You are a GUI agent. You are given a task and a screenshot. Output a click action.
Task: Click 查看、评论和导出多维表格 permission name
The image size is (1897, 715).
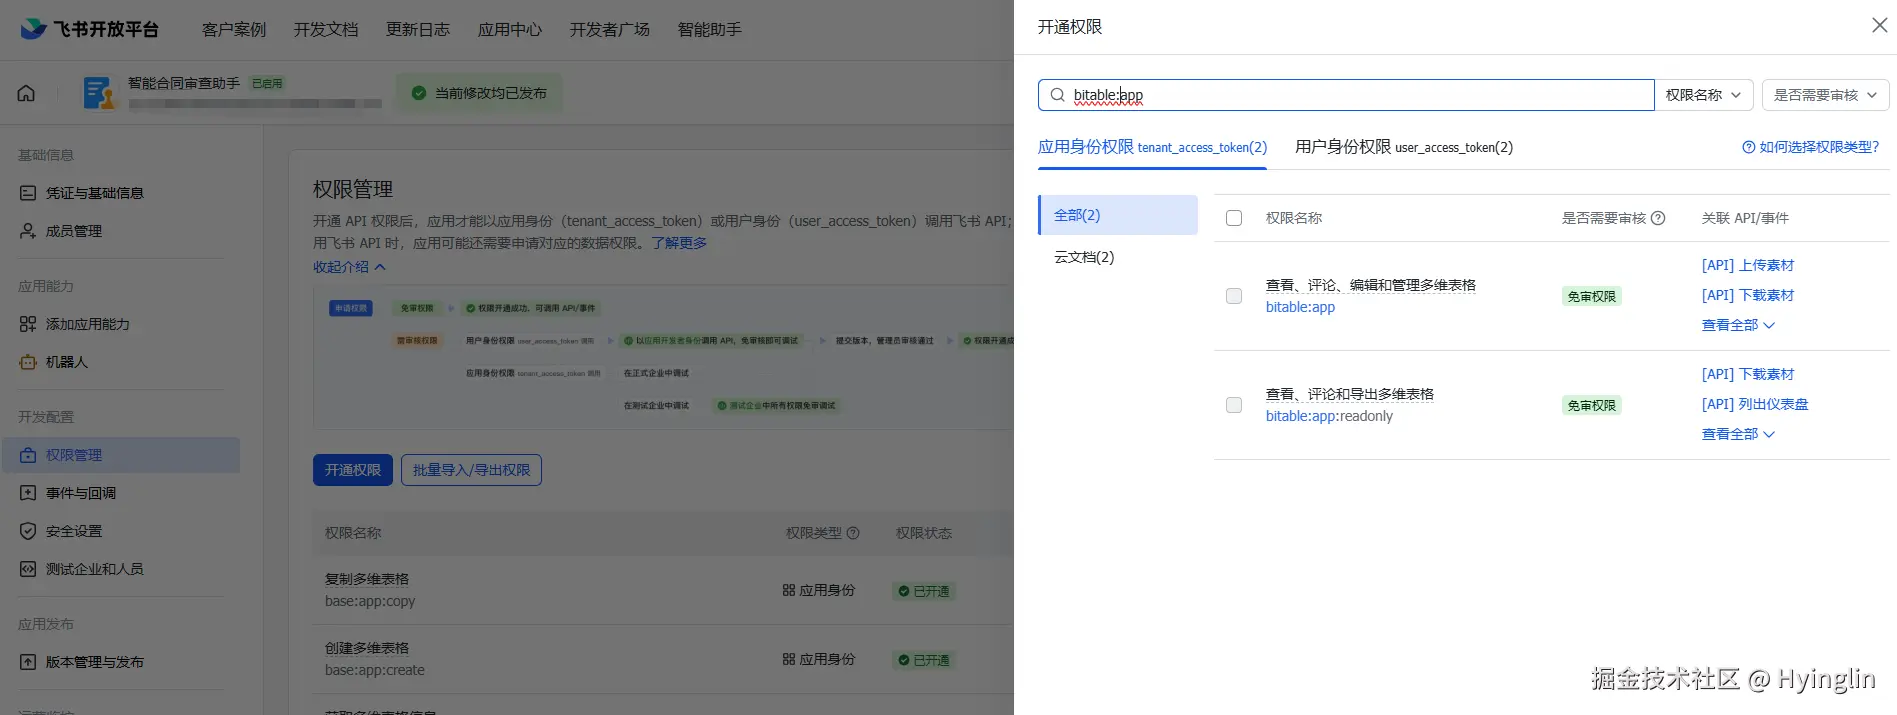point(1350,394)
